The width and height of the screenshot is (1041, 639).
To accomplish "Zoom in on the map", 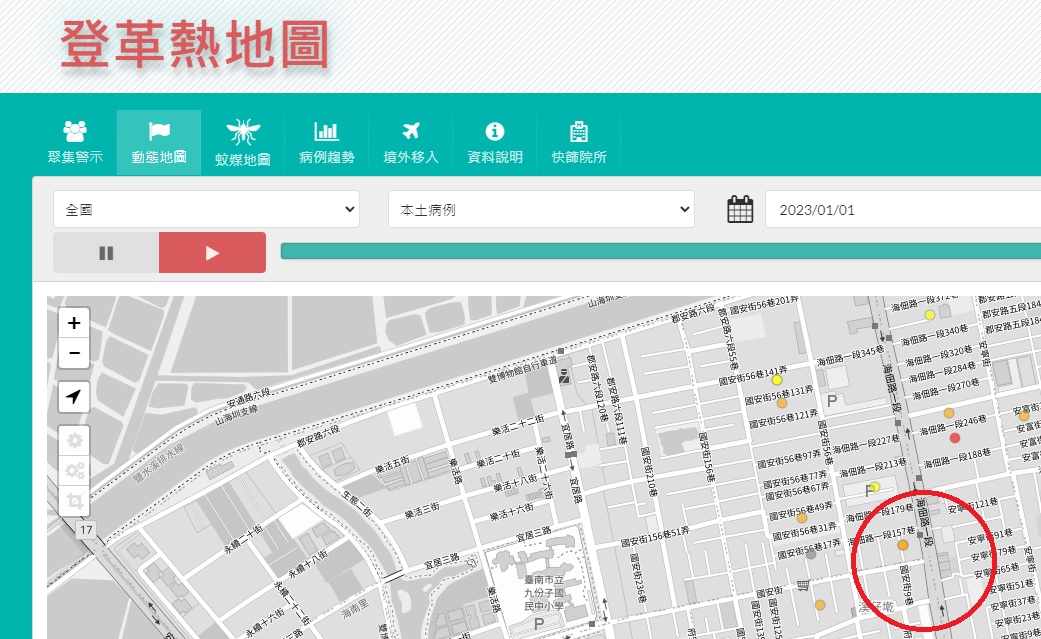I will click(x=74, y=323).
